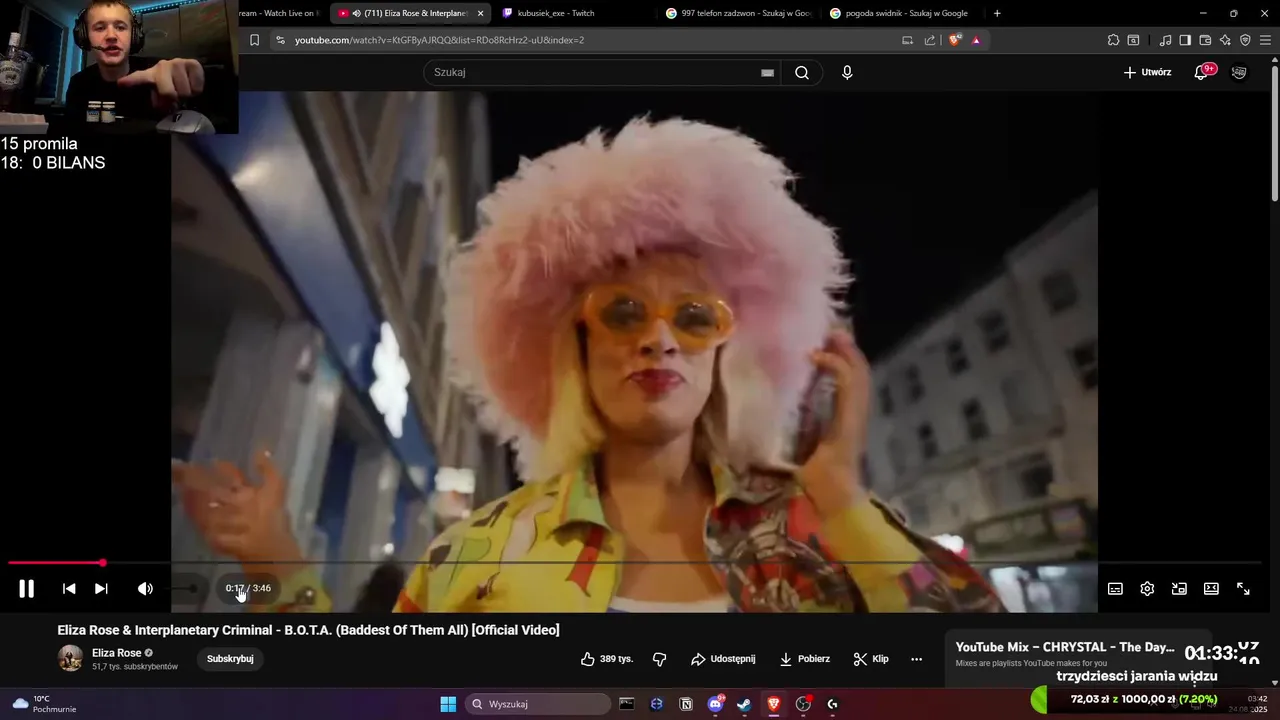Open Brave VPN shield icon

(x=1245, y=40)
